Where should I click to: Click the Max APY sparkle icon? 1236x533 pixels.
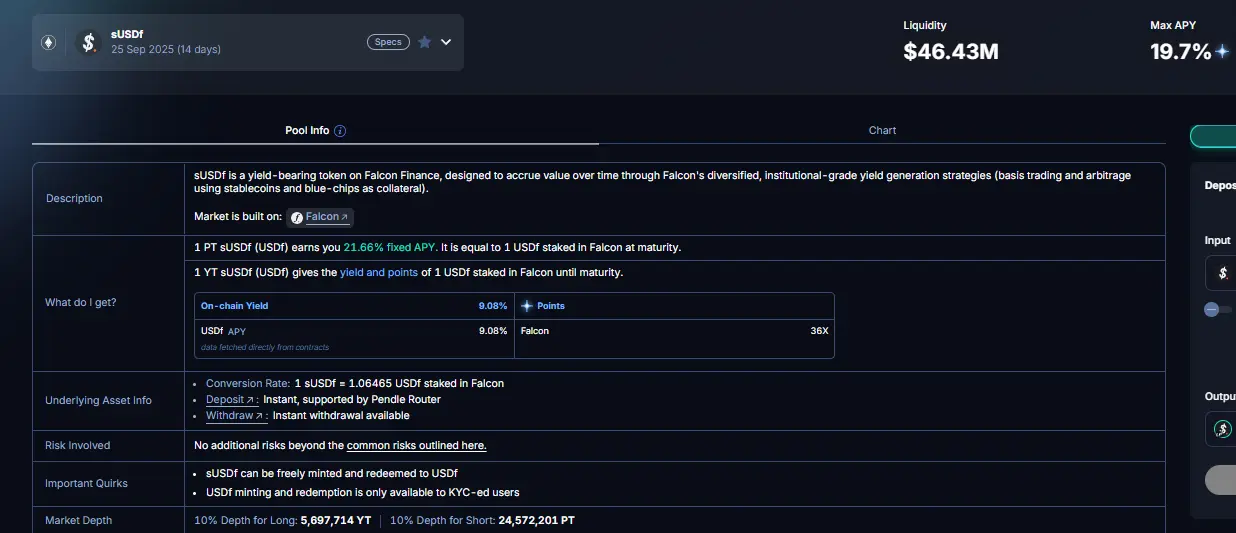pos(1221,52)
